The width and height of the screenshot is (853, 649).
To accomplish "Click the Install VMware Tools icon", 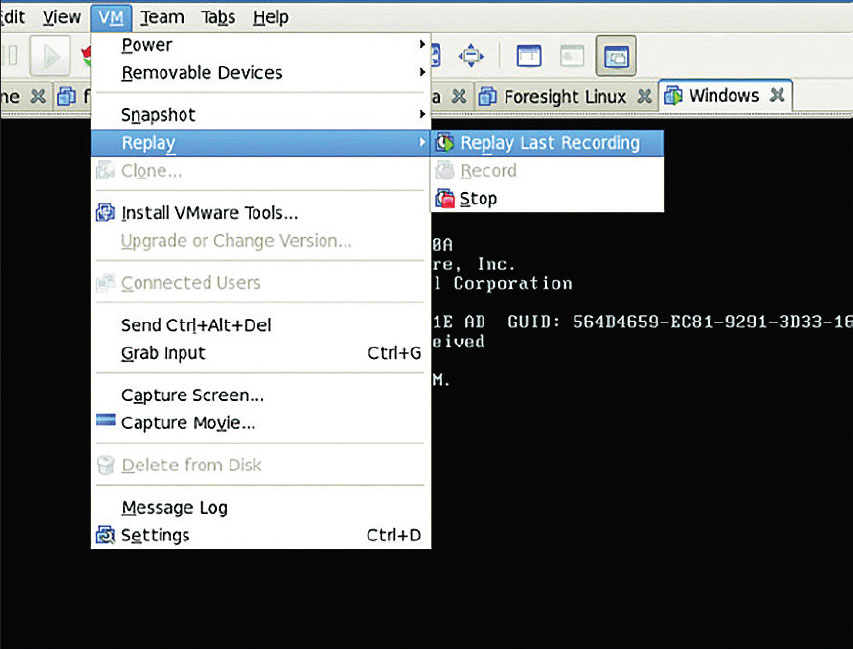I will point(106,213).
